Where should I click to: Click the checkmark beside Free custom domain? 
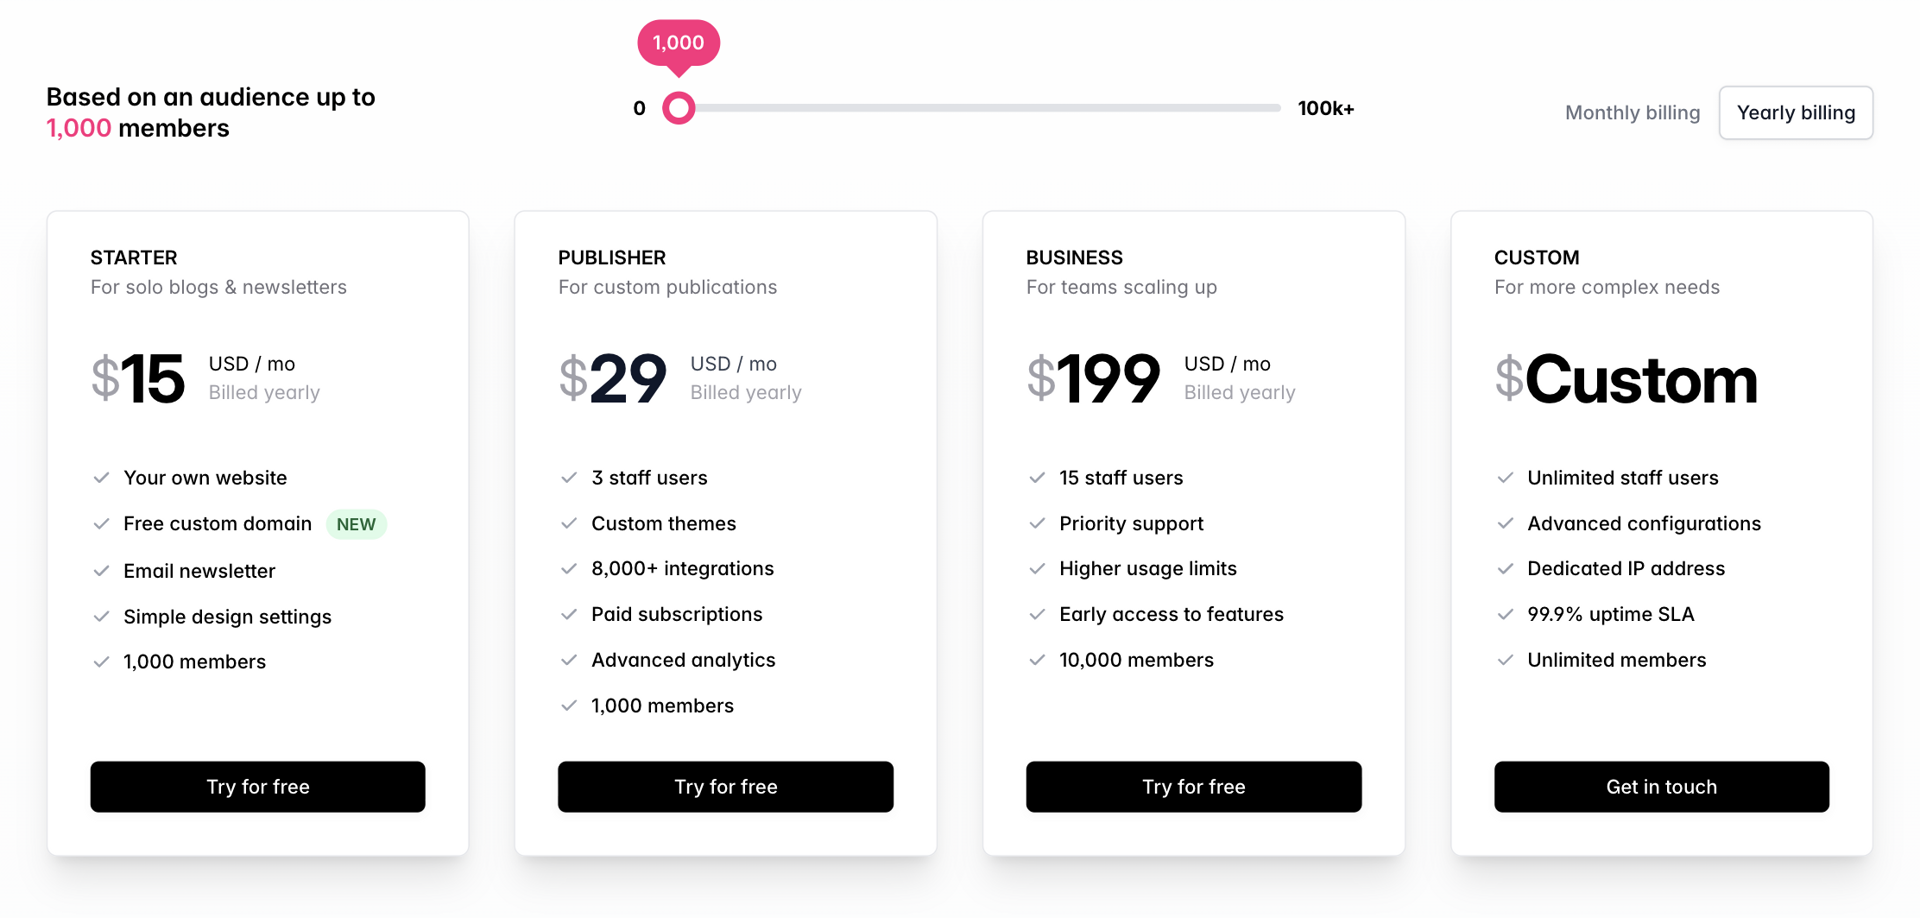click(x=102, y=523)
